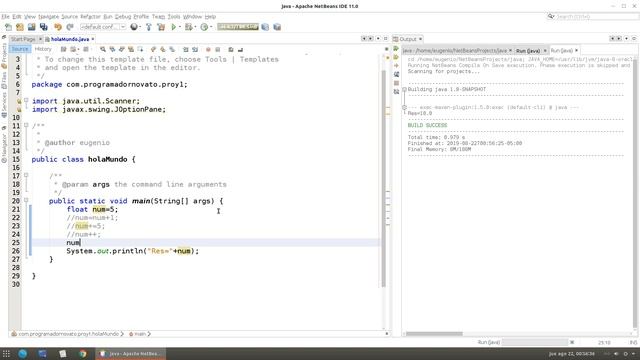Click the Uncomment editor toolbar icon

[240, 49]
